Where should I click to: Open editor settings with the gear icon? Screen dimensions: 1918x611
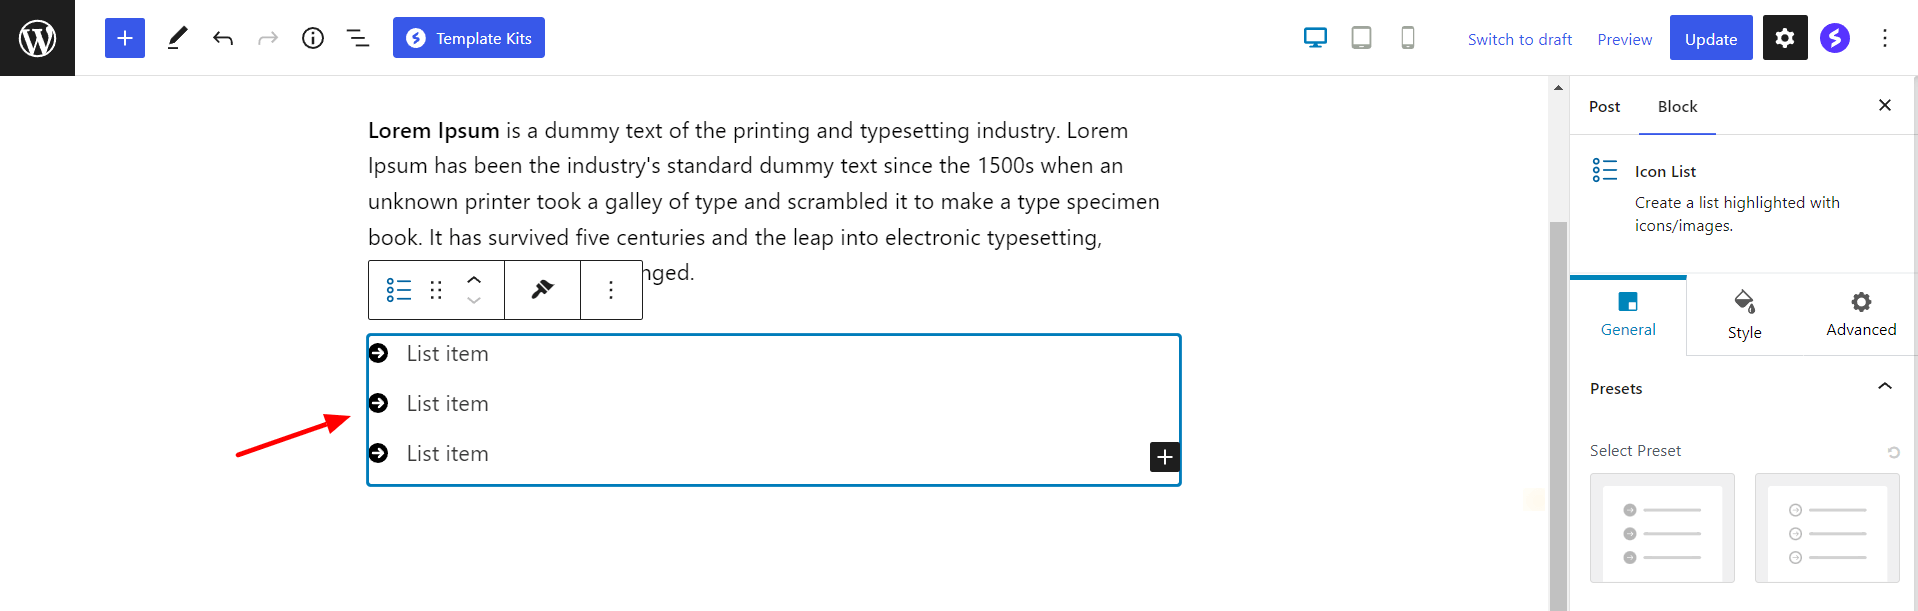click(x=1784, y=37)
